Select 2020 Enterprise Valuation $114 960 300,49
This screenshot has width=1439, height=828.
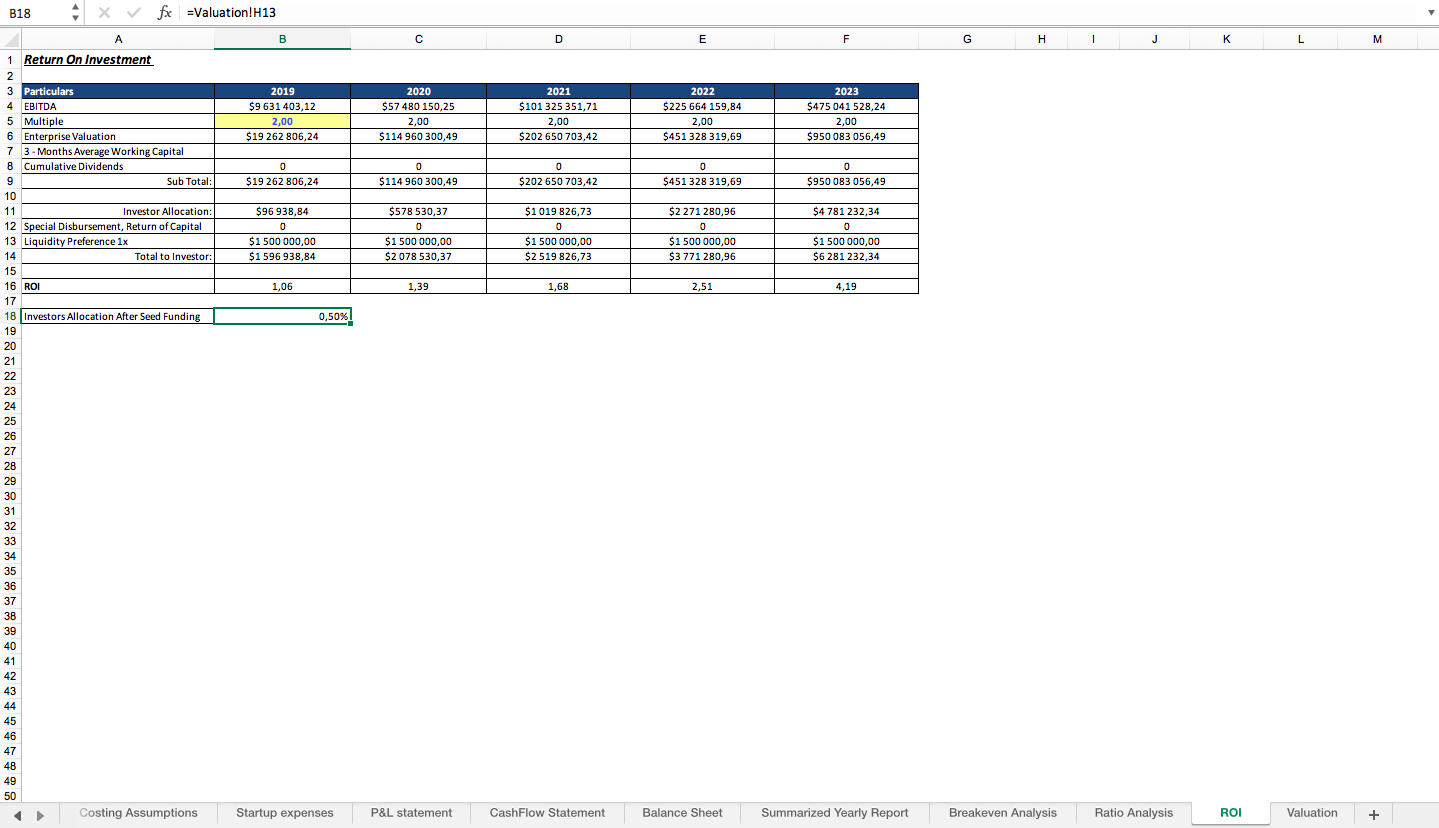(418, 136)
